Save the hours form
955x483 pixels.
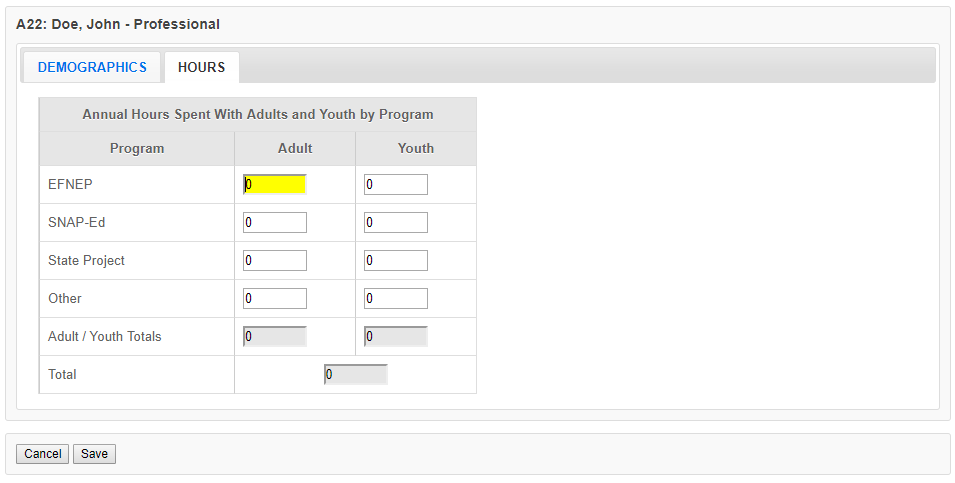click(x=95, y=454)
